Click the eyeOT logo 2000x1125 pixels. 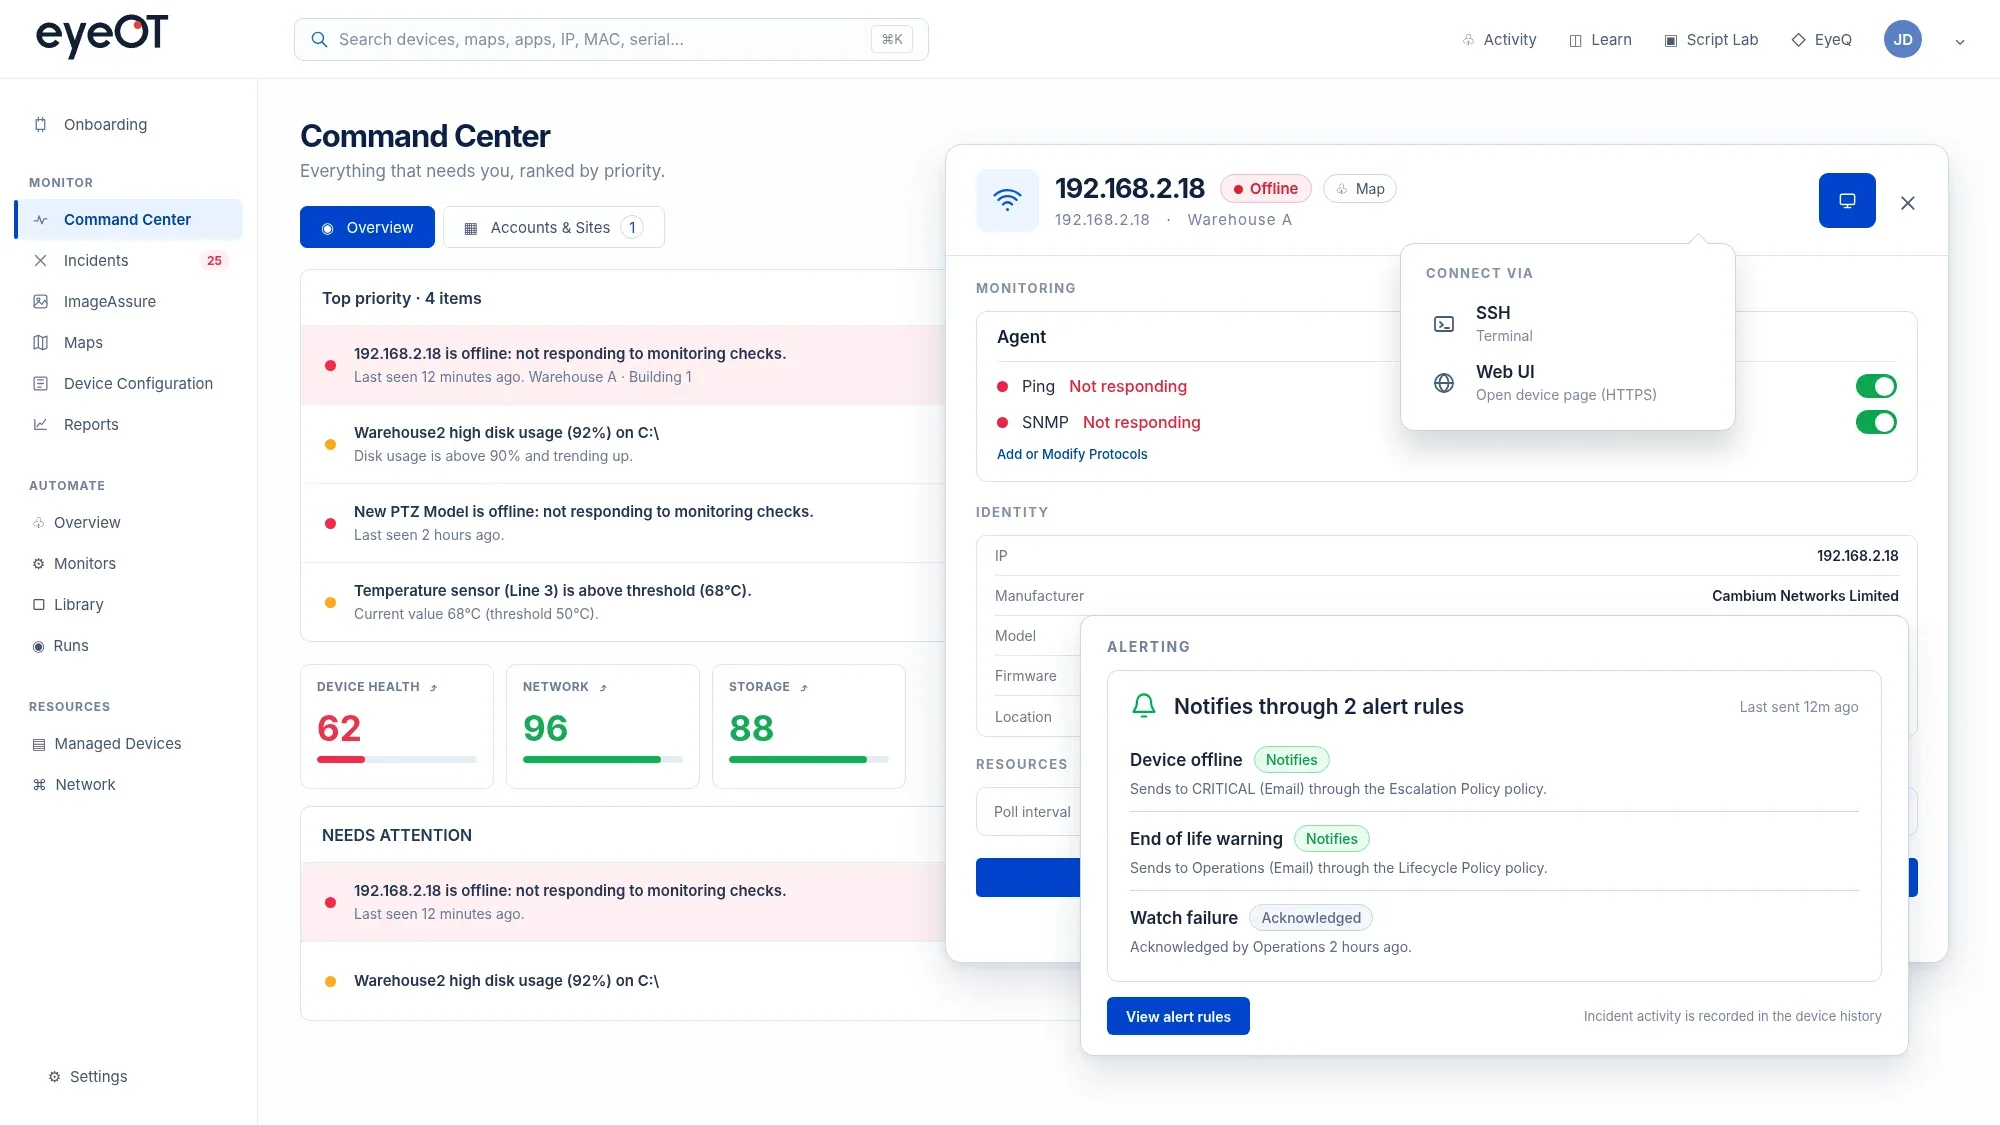click(x=102, y=36)
